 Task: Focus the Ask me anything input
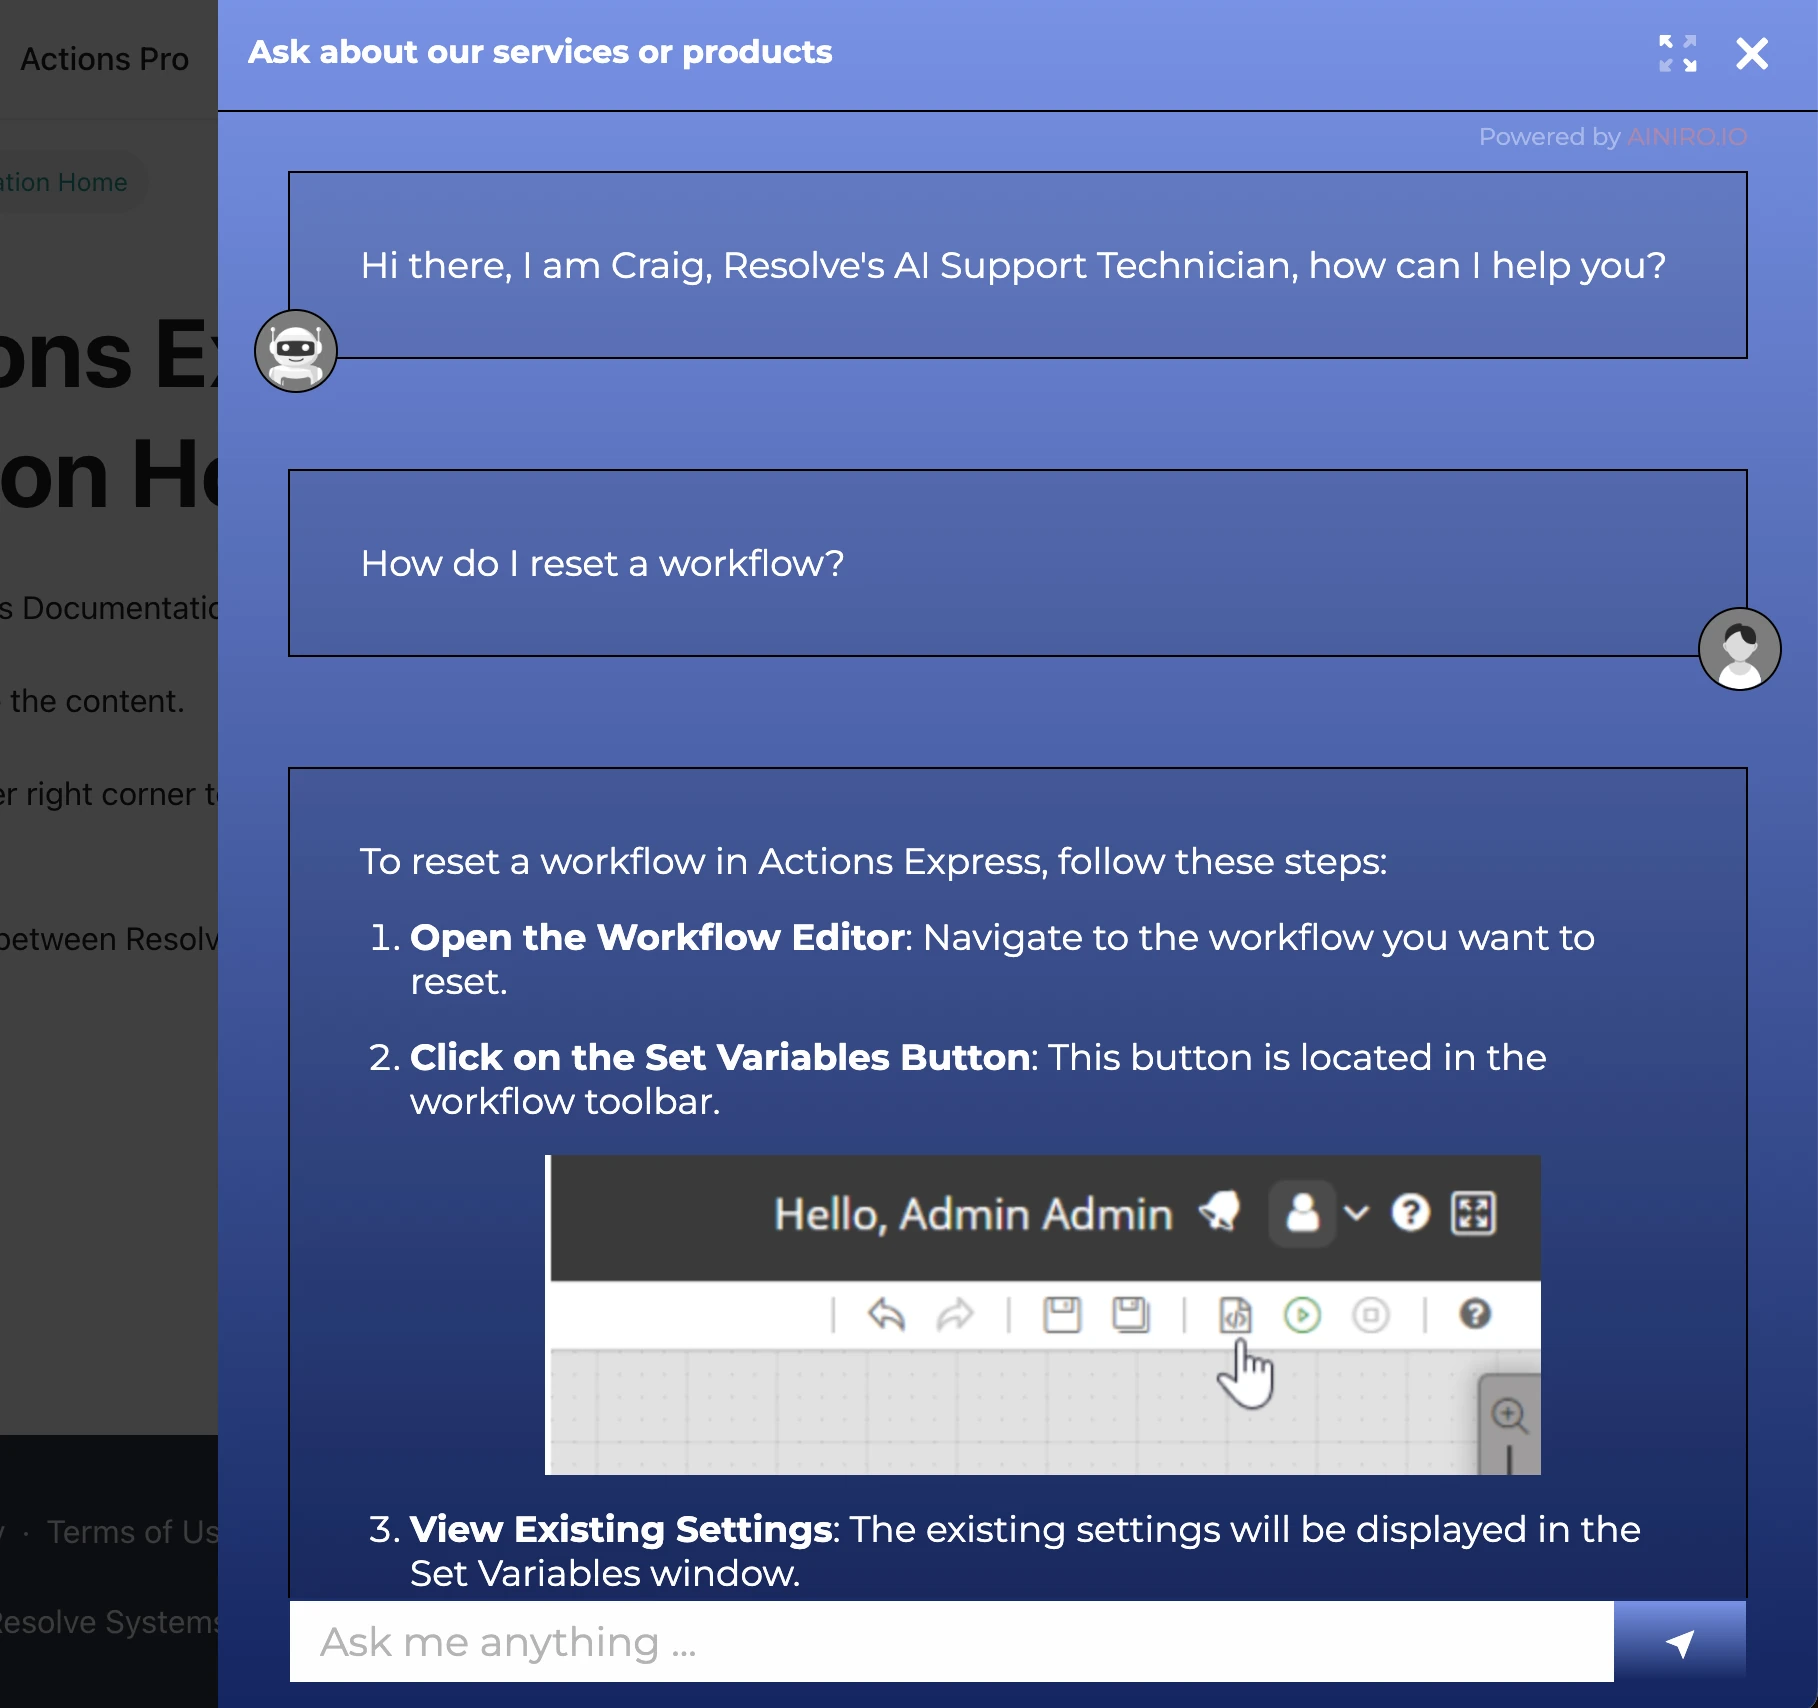click(x=952, y=1641)
